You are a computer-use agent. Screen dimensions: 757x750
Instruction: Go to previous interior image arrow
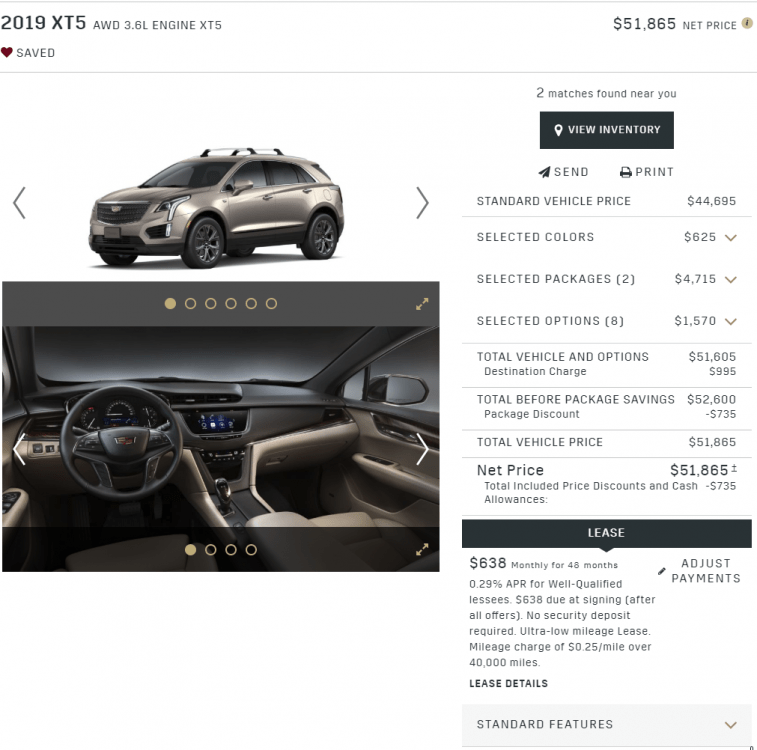tap(19, 449)
